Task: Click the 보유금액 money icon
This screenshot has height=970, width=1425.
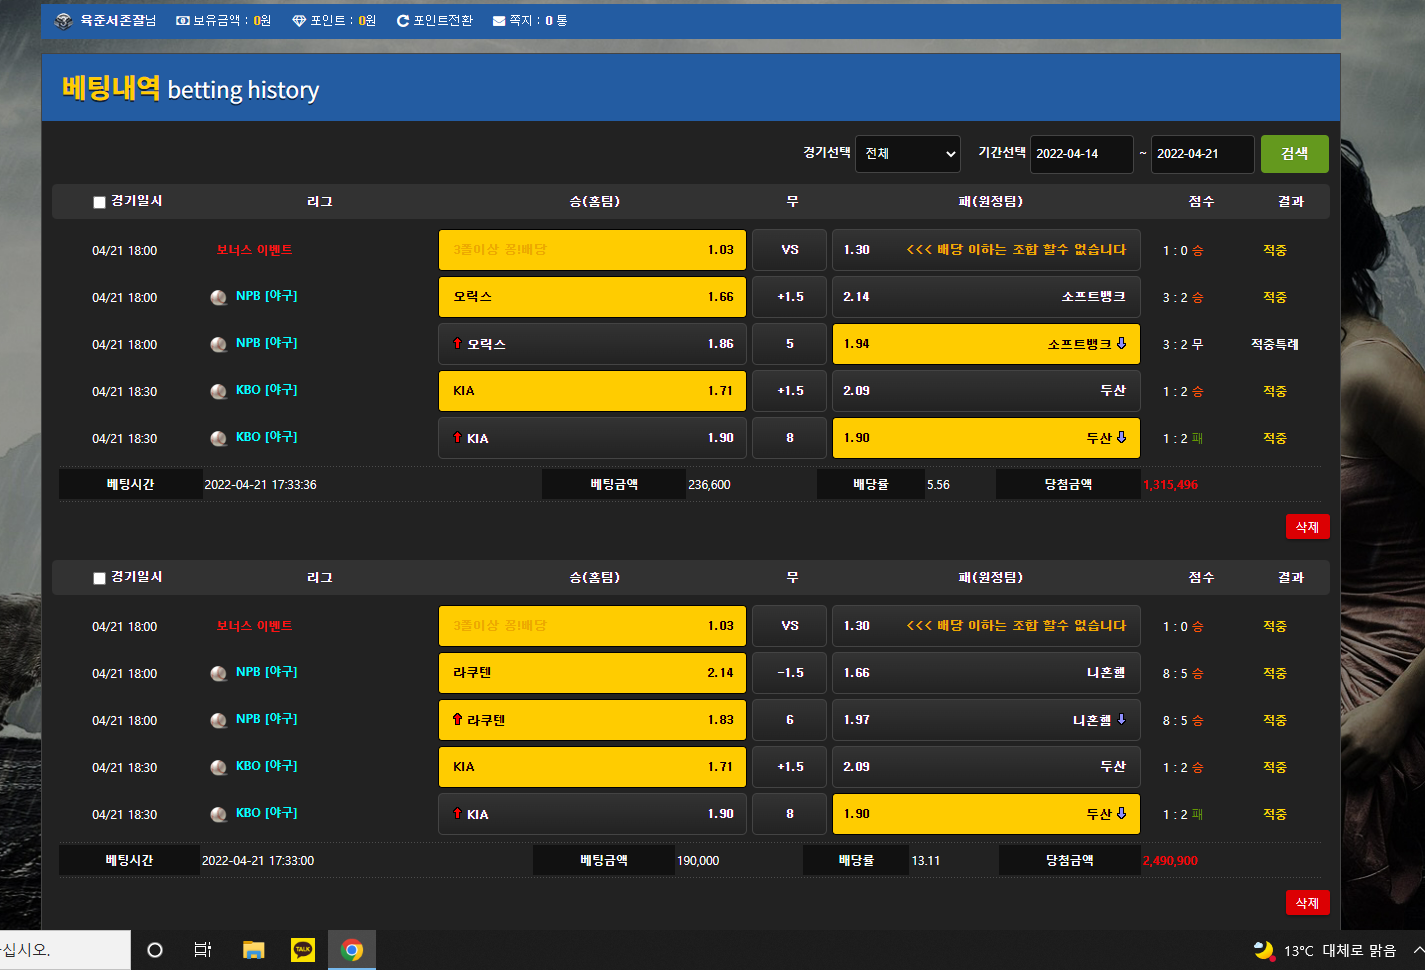Action: tap(183, 21)
